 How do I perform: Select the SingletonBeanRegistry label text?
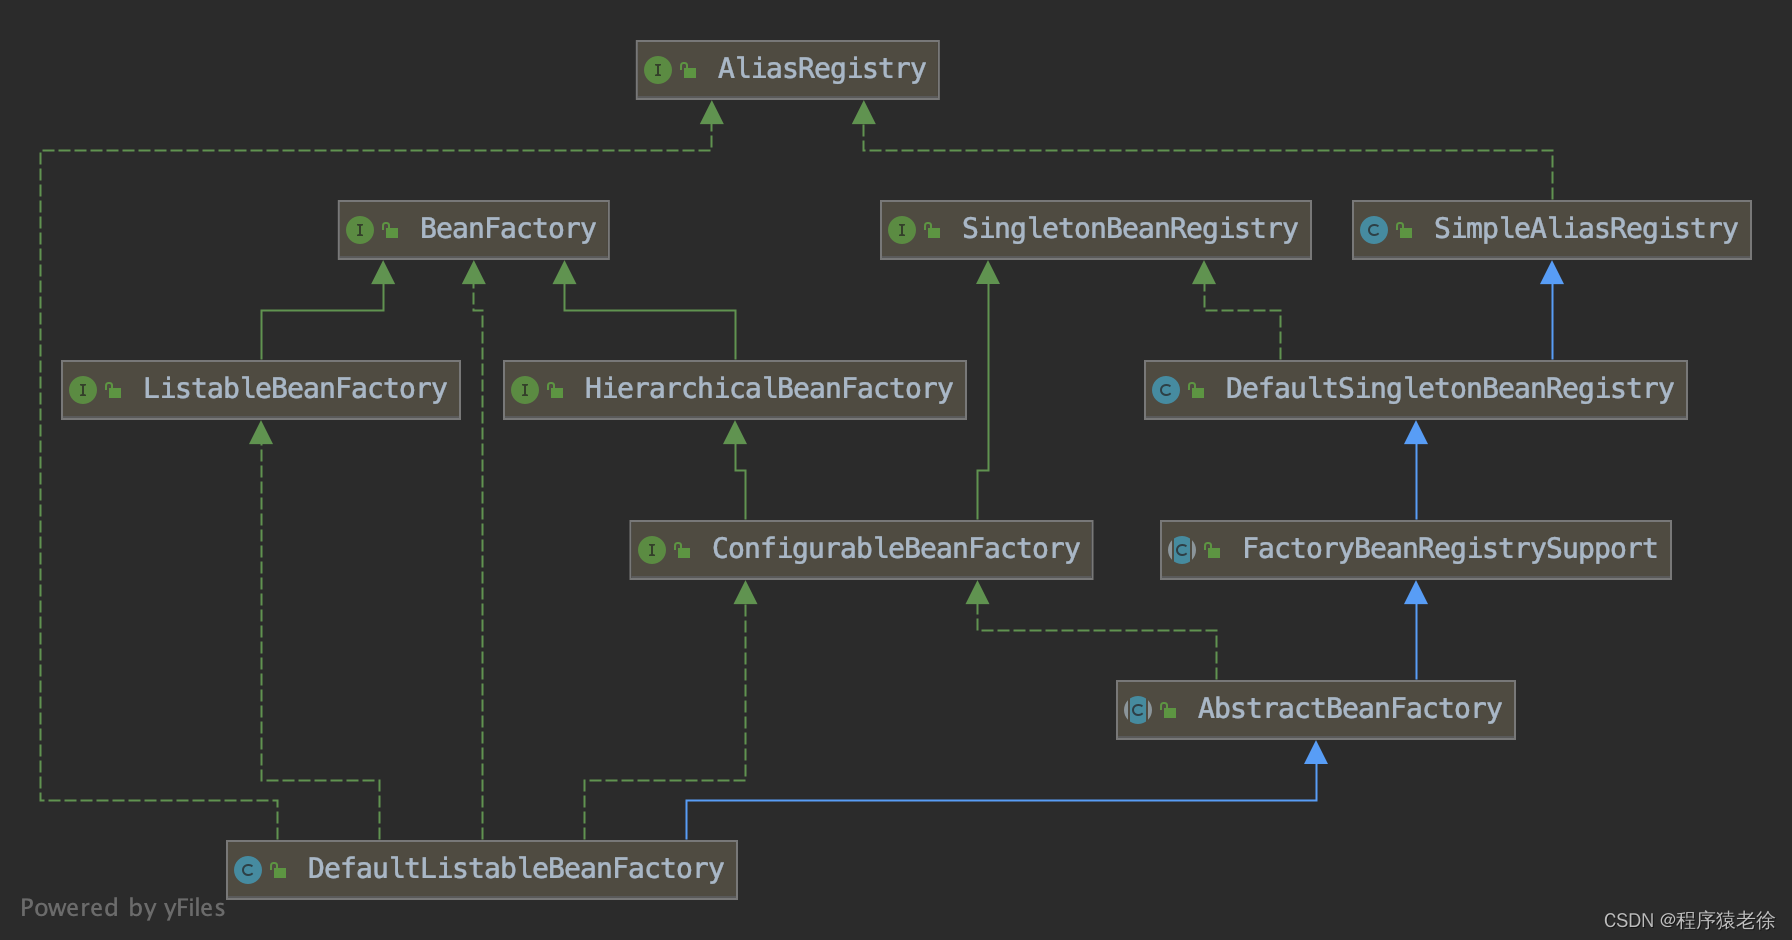1130,229
